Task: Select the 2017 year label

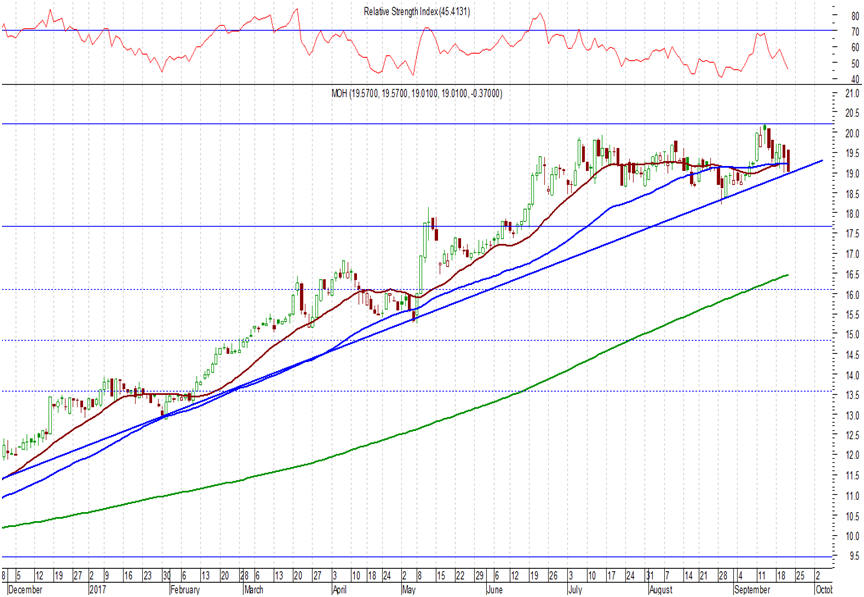Action: click(96, 590)
